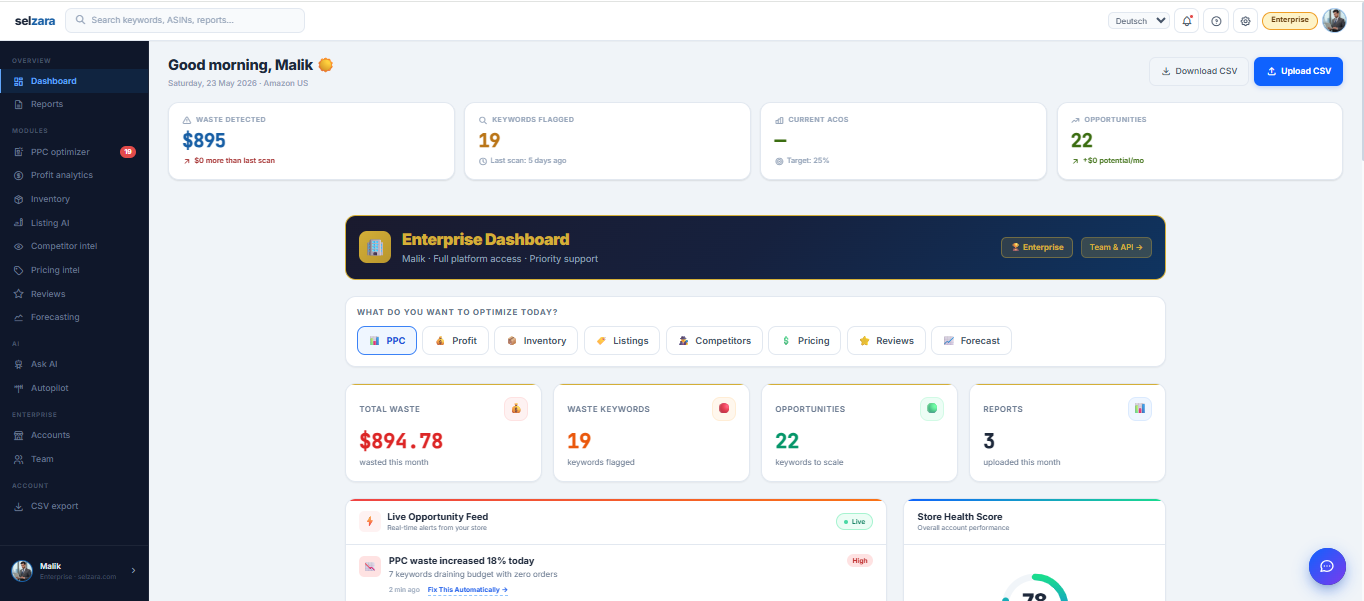1364x601 pixels.
Task: Click the Last scan: 5 days ago text
Action: pos(527,160)
